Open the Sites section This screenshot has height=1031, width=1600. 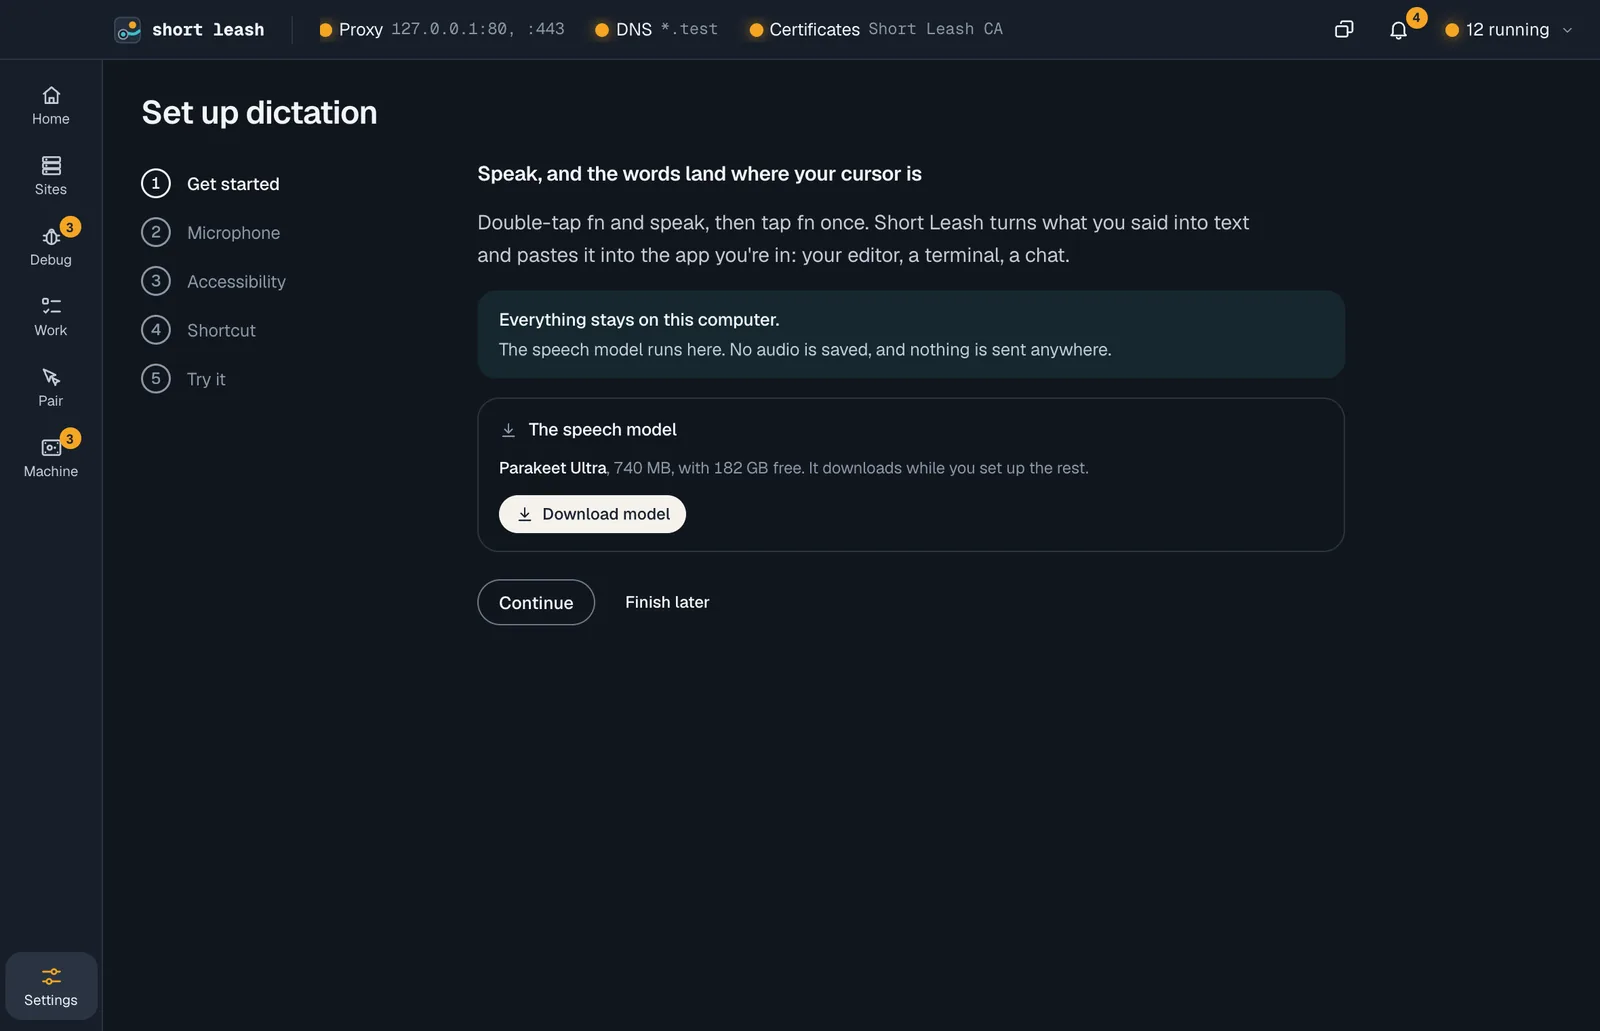click(51, 176)
